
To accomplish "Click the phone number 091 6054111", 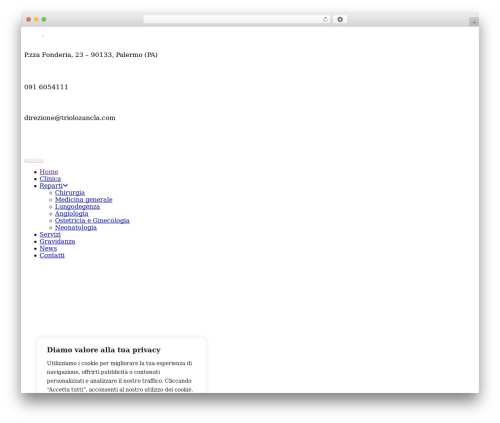I will coord(46,87).
